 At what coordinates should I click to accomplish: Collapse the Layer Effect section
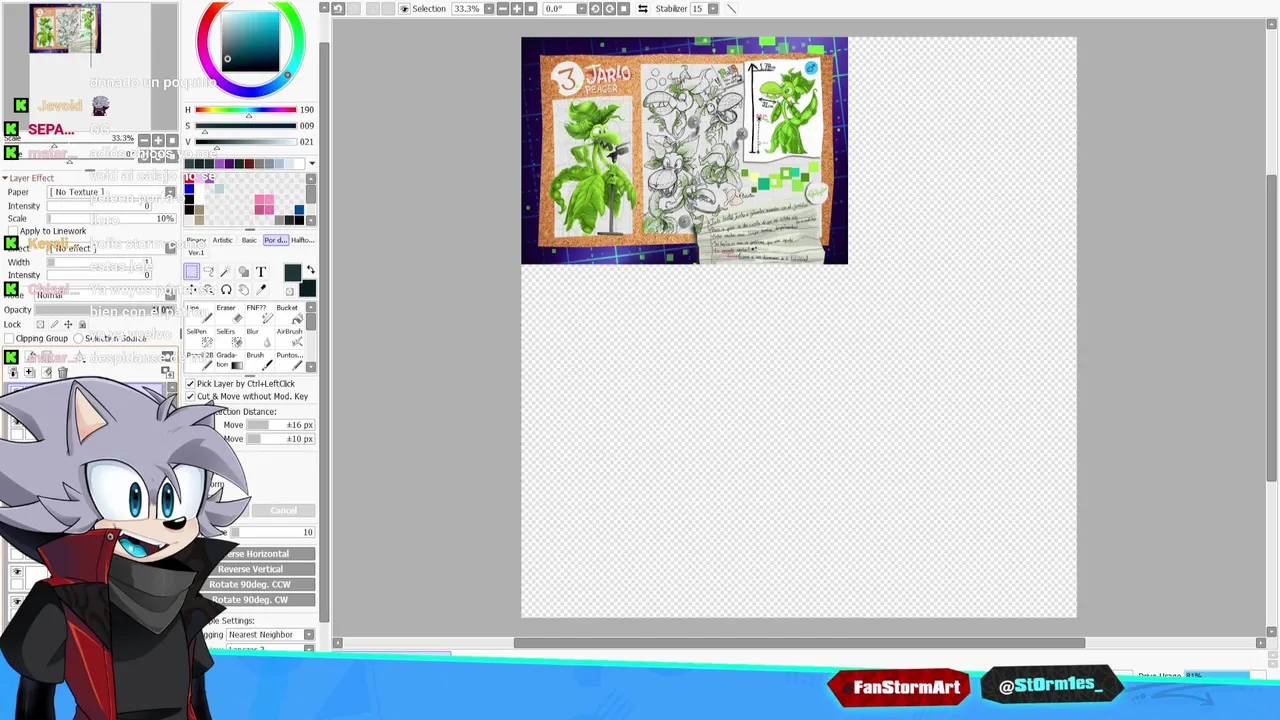(5, 178)
